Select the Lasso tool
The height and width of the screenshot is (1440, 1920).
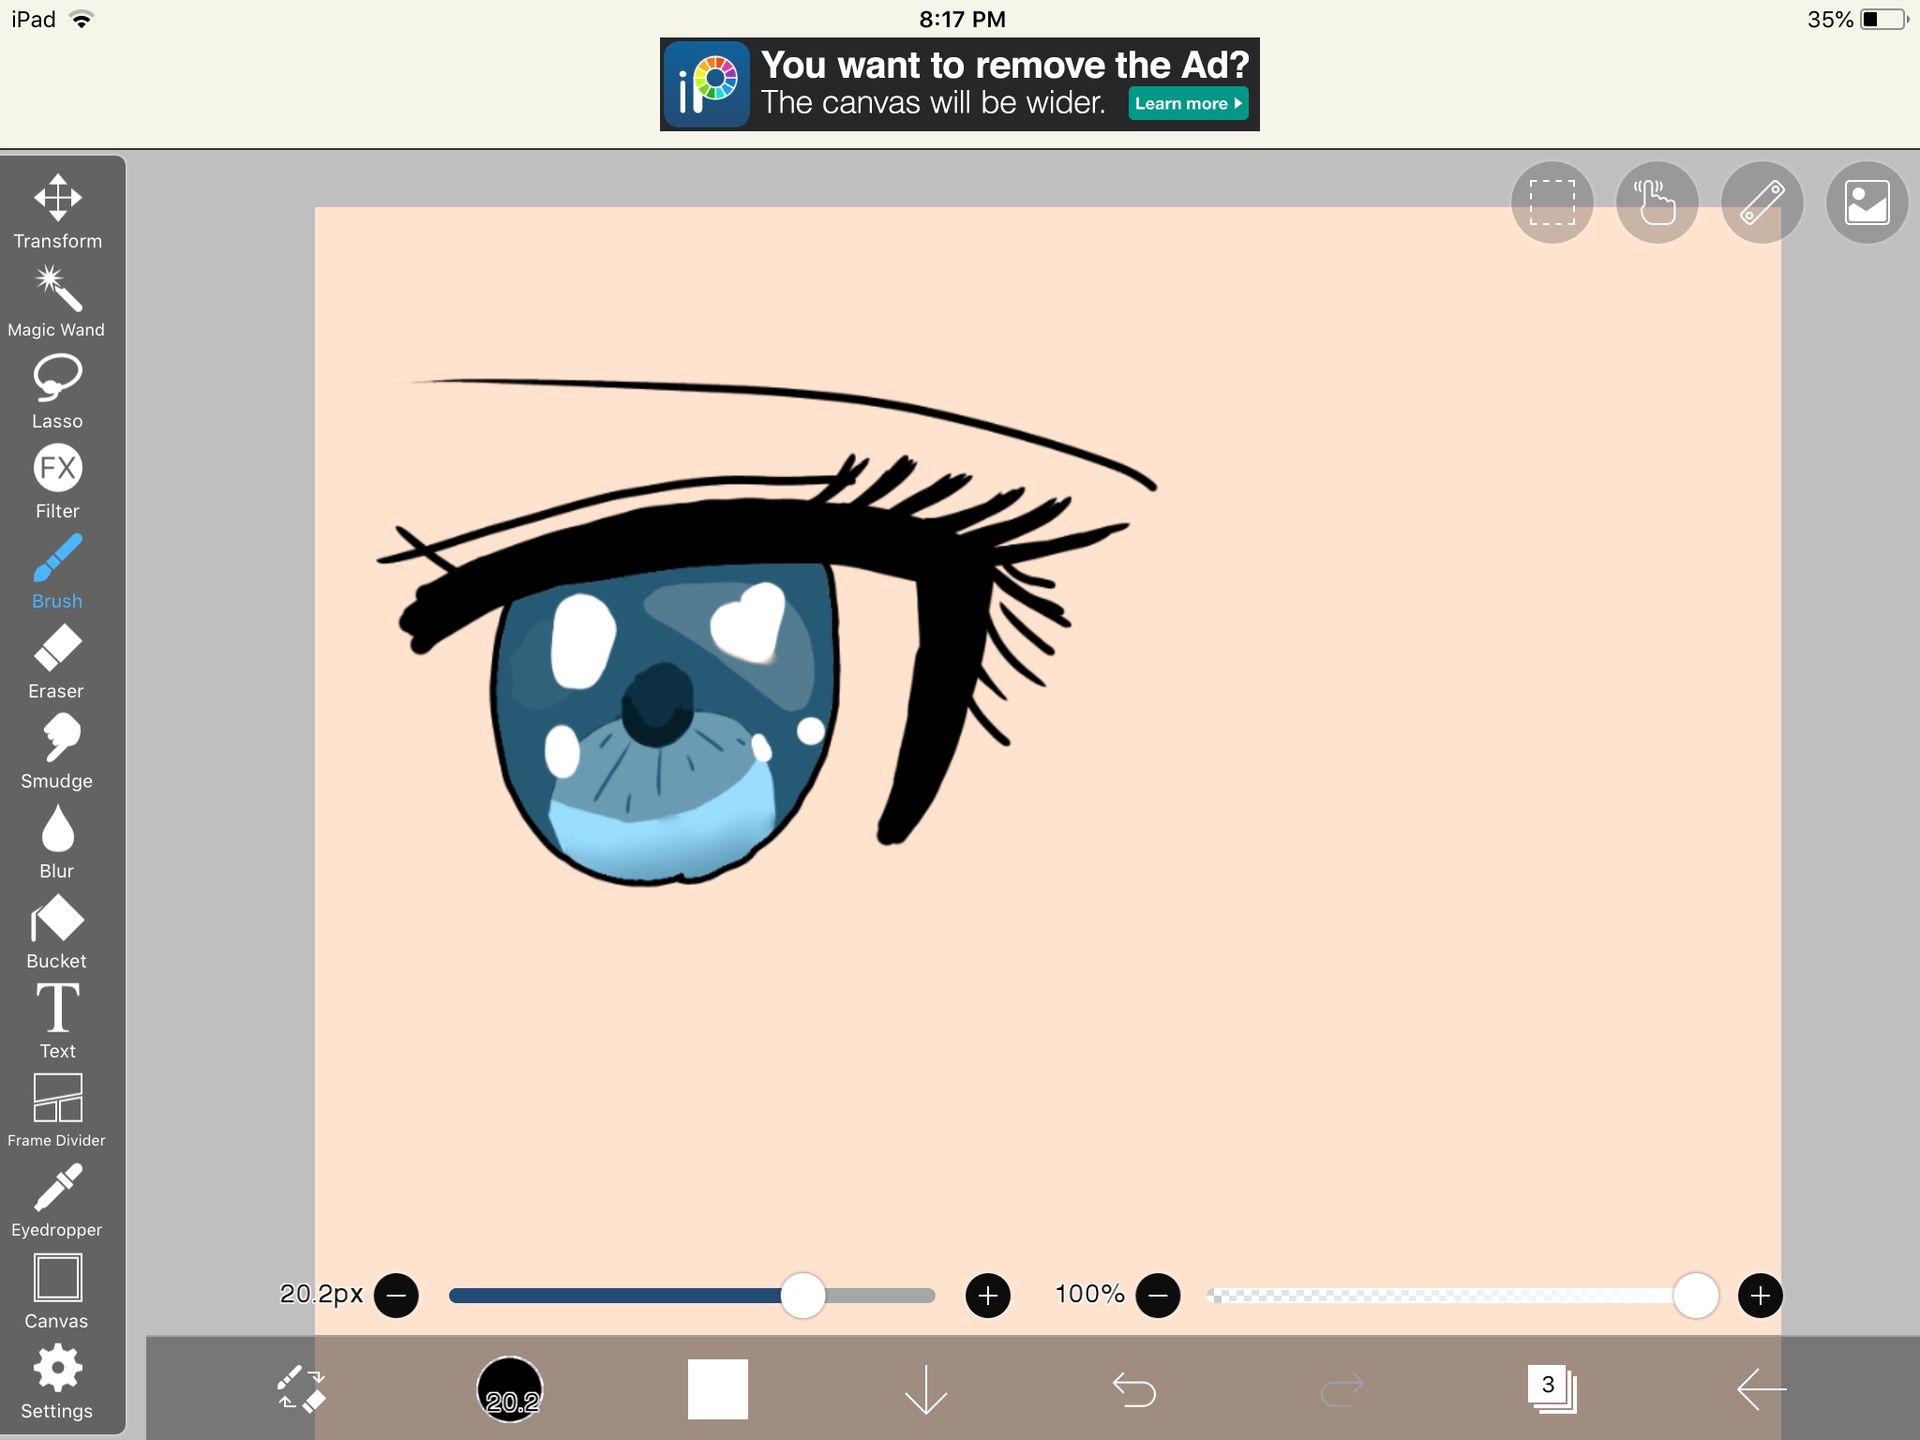[x=57, y=391]
